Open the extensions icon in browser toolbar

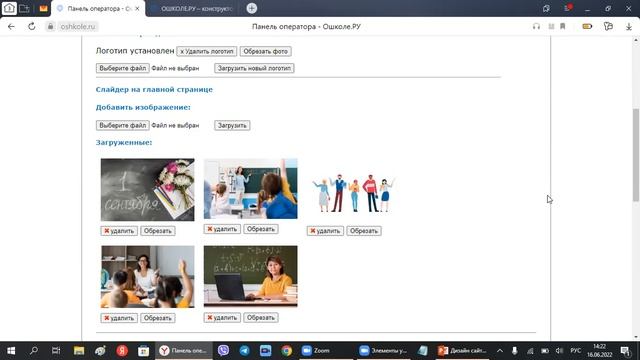[608, 27]
